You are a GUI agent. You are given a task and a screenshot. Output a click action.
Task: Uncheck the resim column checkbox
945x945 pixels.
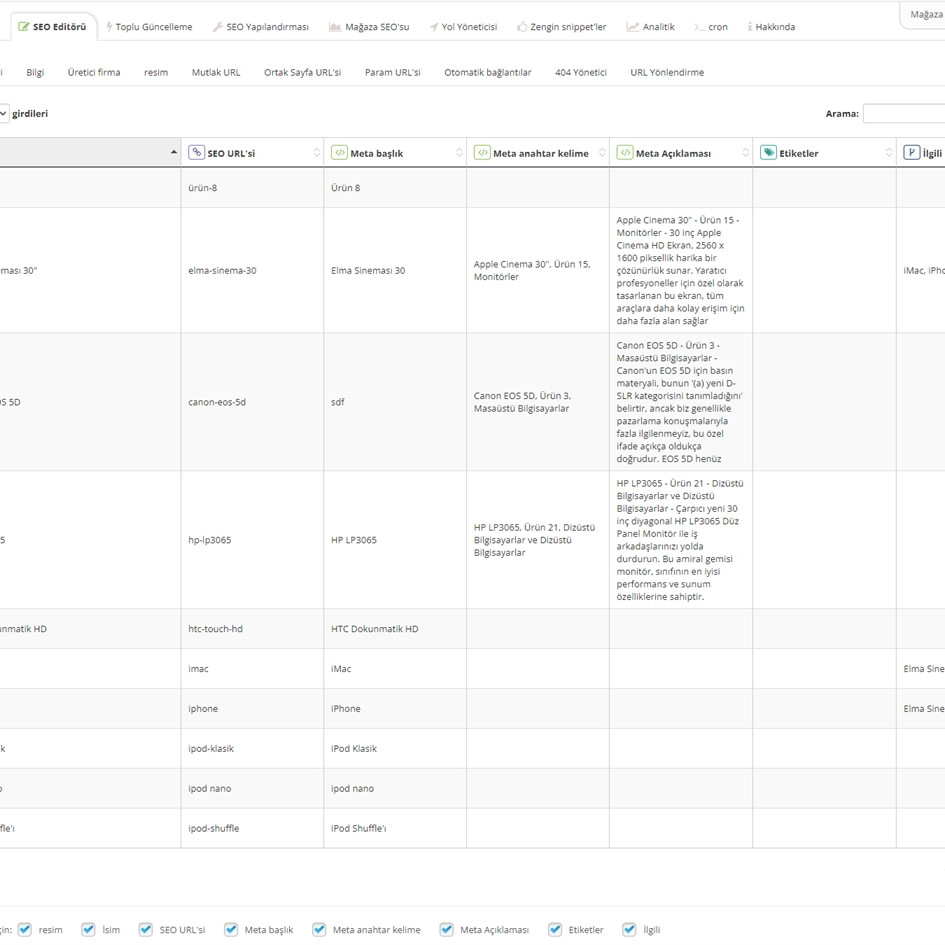[25, 929]
